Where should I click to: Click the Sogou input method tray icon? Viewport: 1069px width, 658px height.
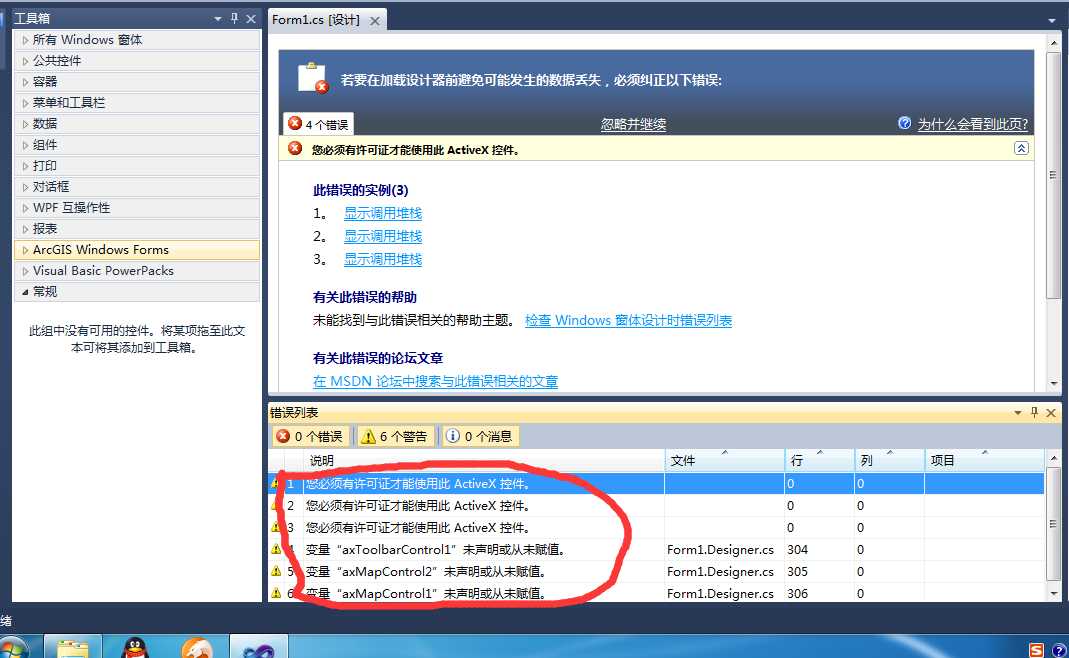click(1036, 650)
